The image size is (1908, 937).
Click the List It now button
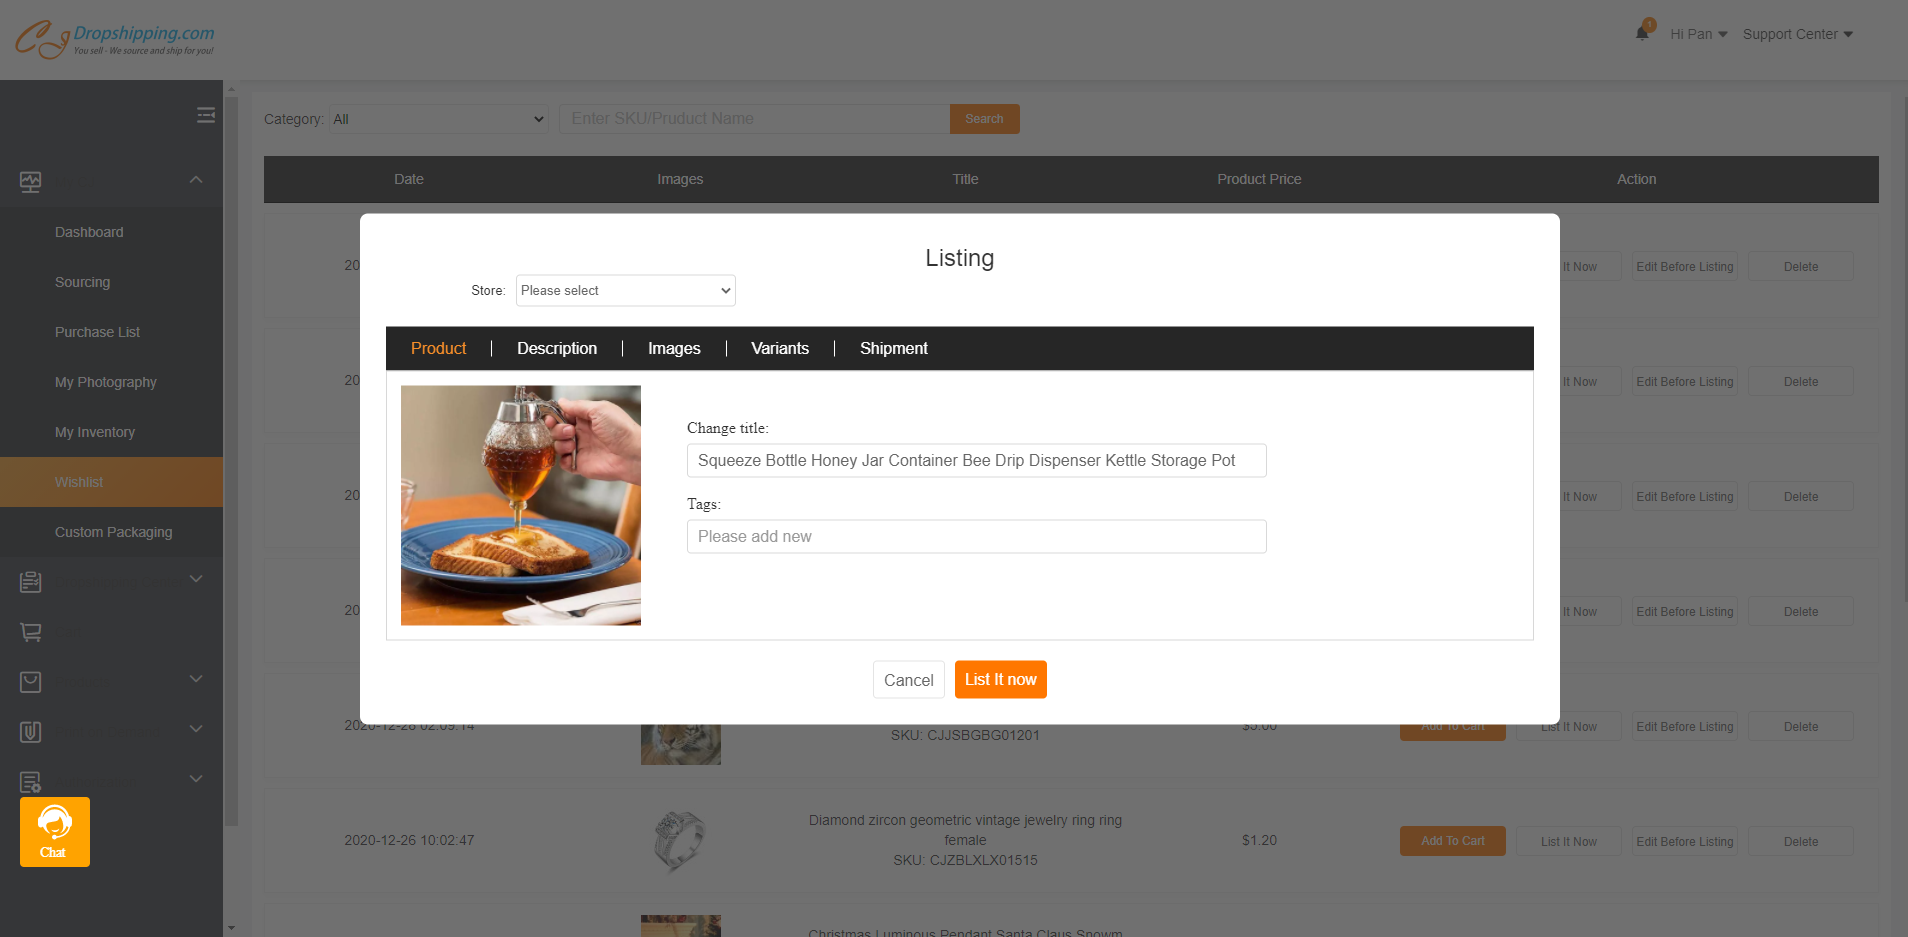[x=1001, y=680]
